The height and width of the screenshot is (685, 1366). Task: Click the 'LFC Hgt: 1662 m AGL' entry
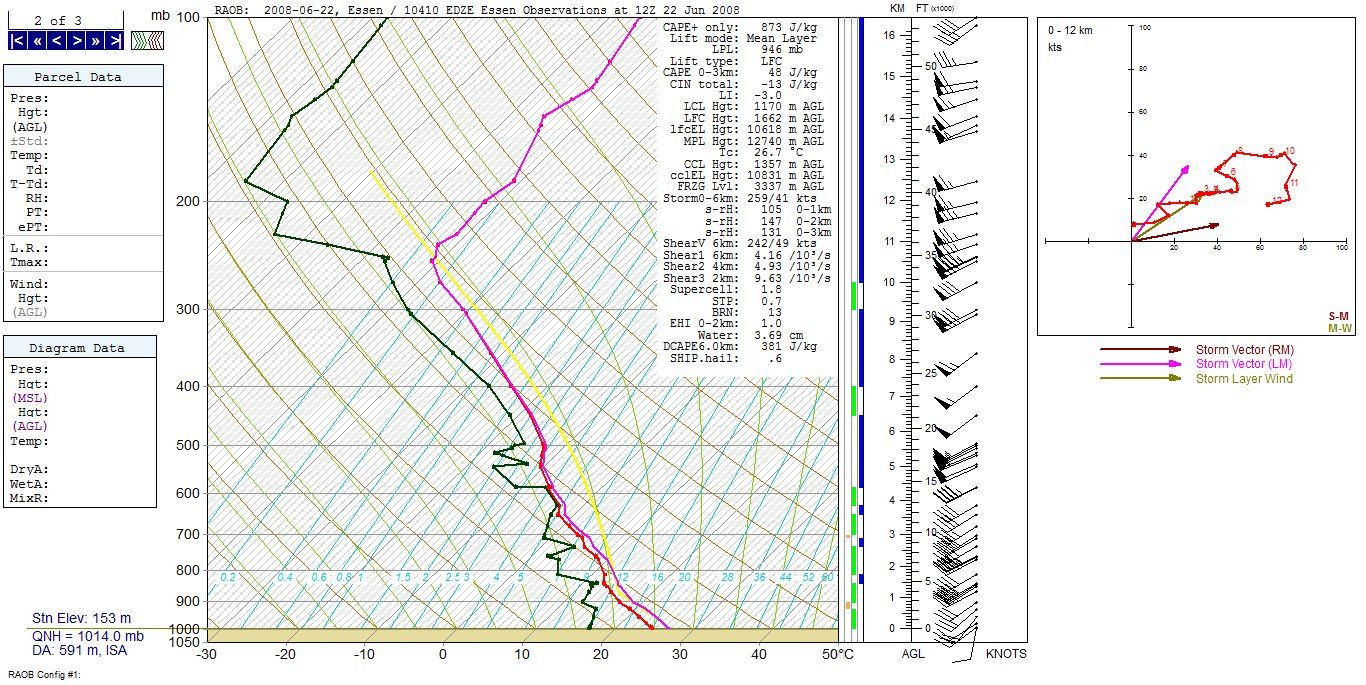click(754, 118)
